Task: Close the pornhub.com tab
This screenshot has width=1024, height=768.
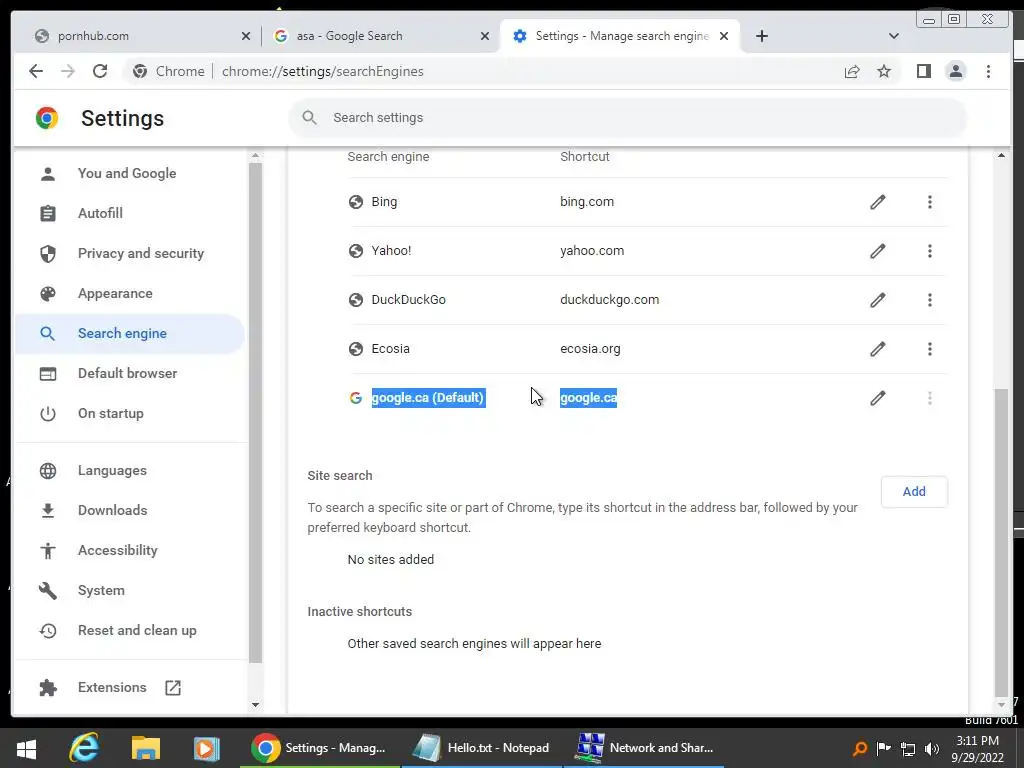Action: tap(246, 36)
